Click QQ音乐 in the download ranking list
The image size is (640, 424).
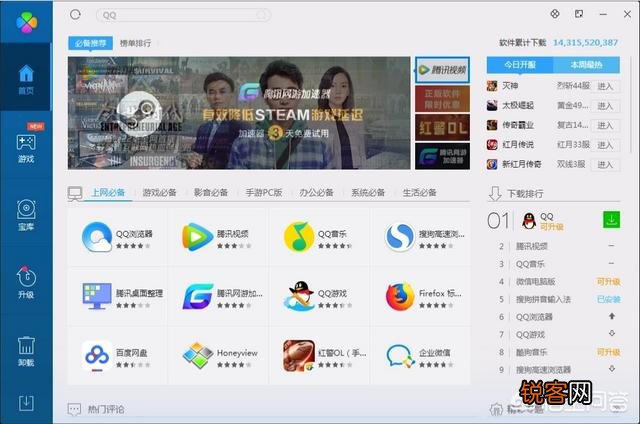(530, 264)
